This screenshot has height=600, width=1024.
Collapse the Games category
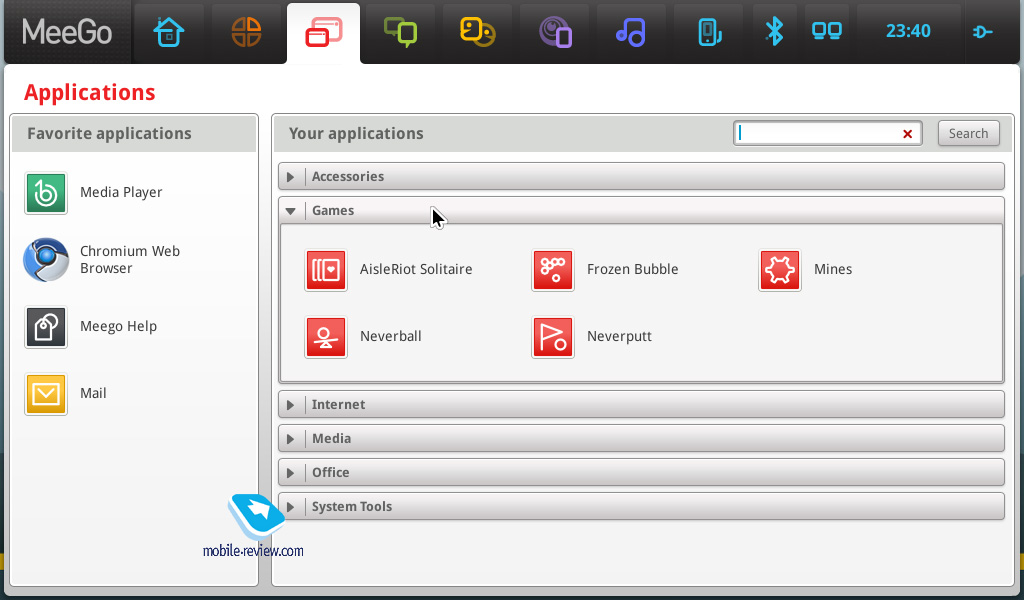coord(641,210)
